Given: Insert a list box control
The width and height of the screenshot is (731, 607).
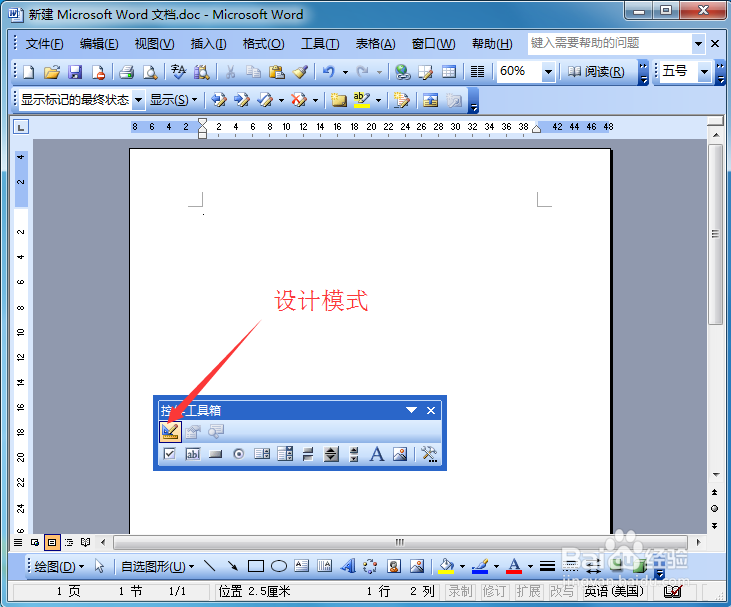Looking at the screenshot, I should (x=262, y=454).
